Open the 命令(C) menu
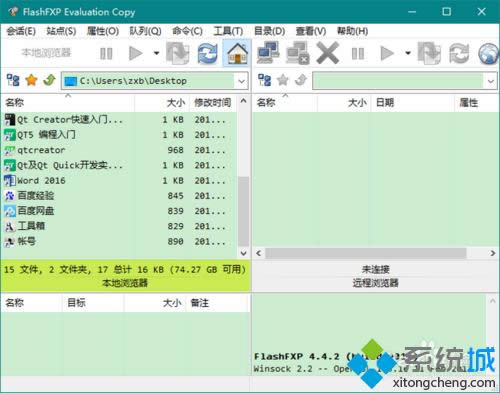 [x=187, y=31]
